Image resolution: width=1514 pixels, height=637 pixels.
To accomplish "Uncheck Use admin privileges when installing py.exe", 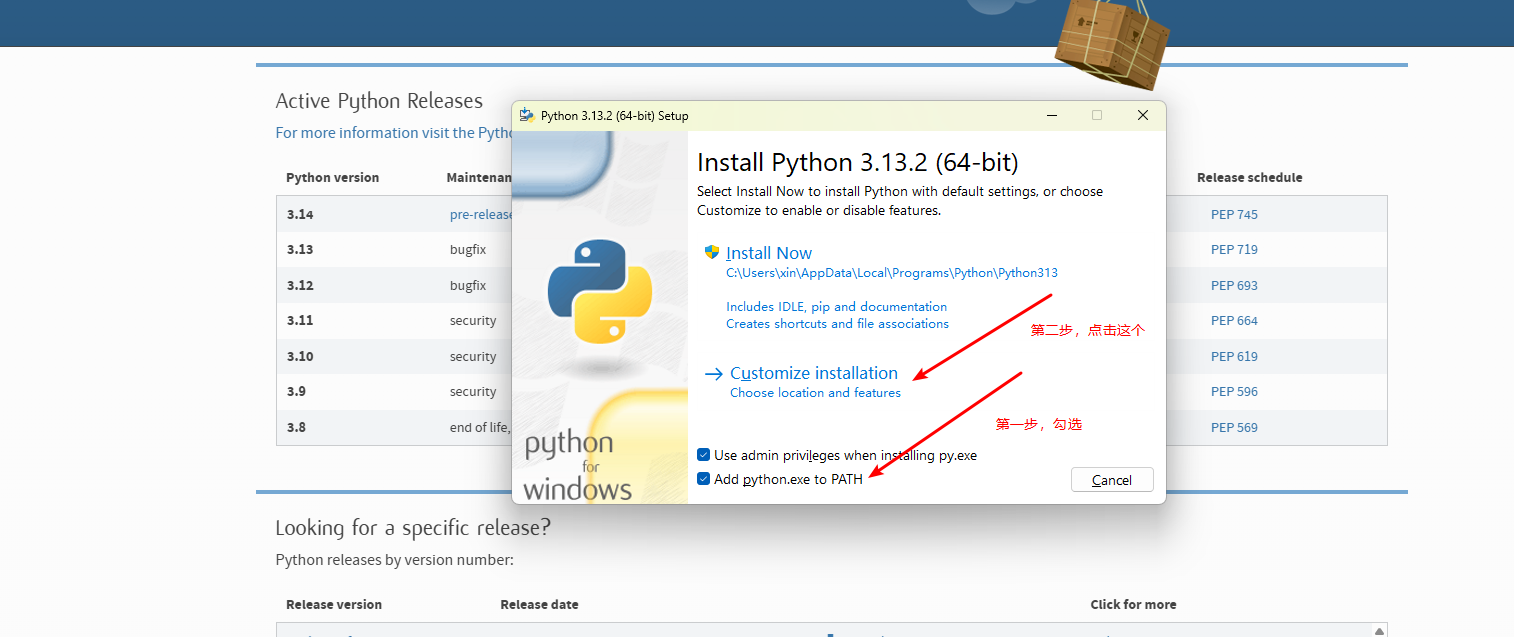I will (704, 455).
